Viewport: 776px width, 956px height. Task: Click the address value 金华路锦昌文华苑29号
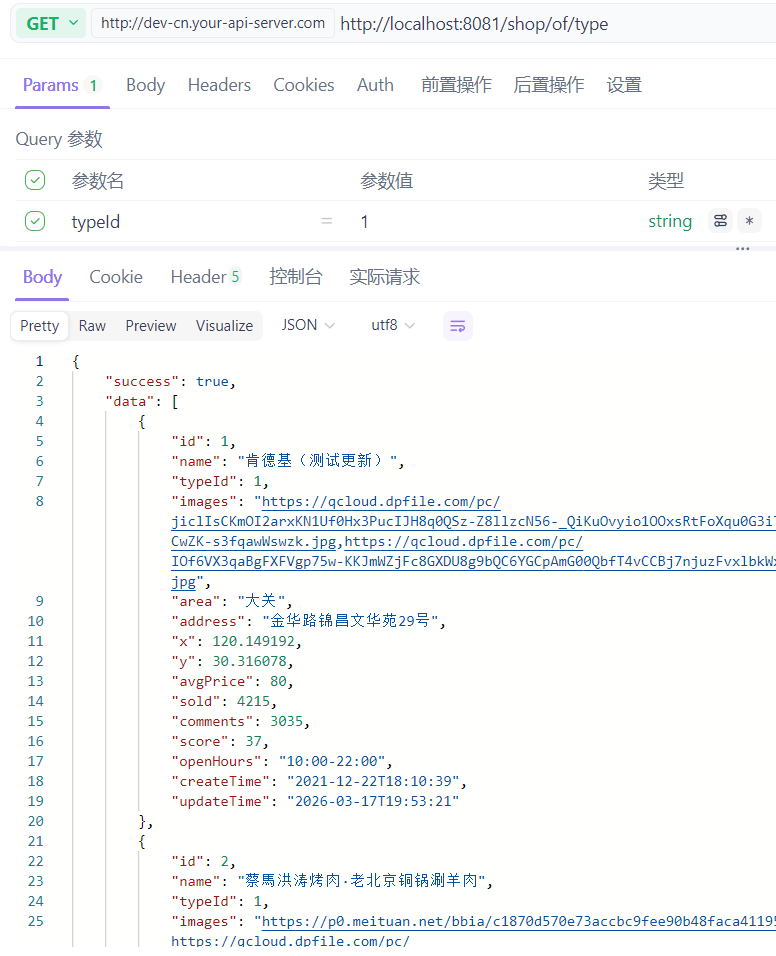point(350,621)
